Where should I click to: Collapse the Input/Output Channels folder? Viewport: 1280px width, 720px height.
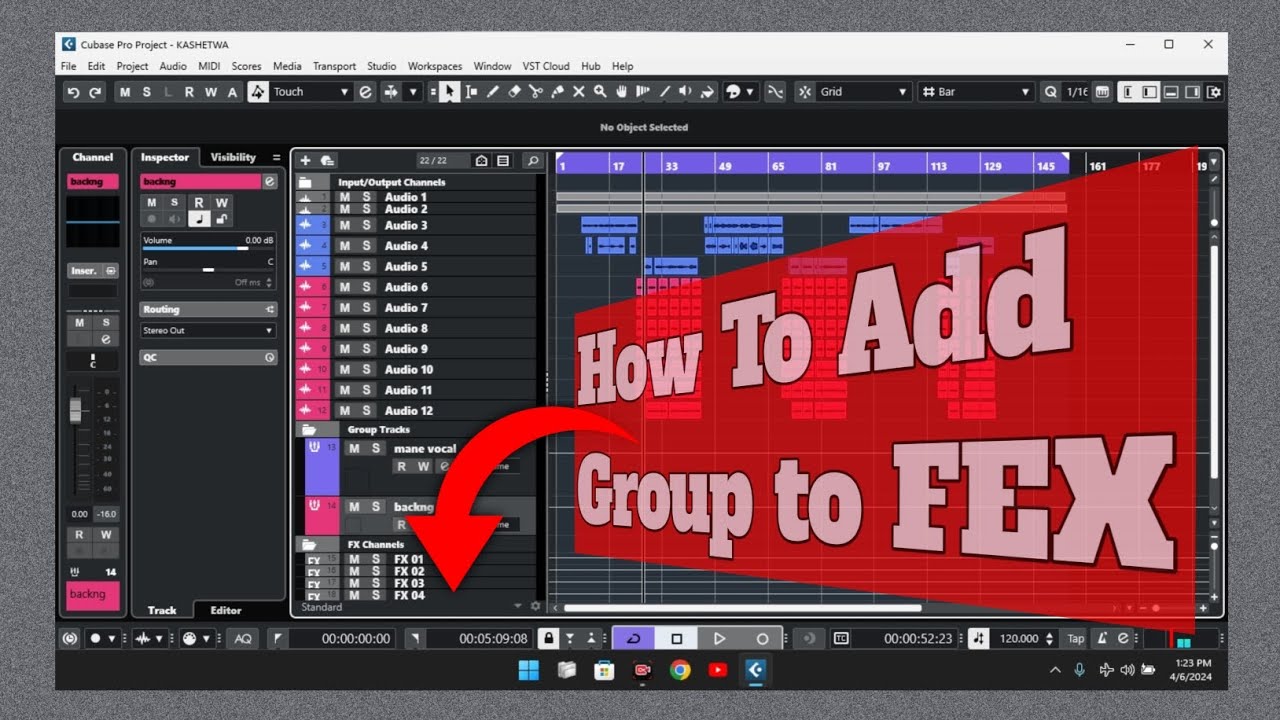pyautogui.click(x=306, y=182)
